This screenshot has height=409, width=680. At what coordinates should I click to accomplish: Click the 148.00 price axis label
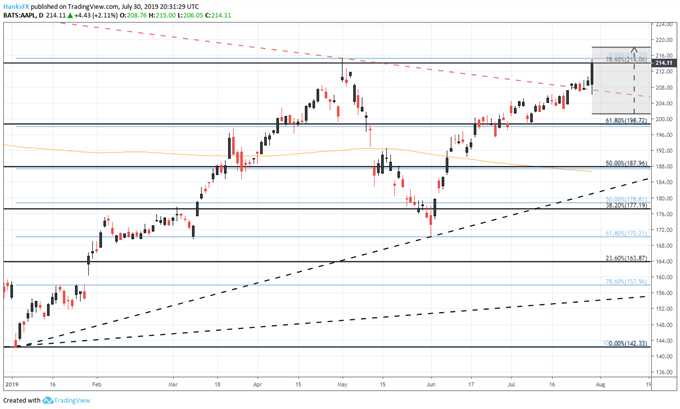[666, 325]
